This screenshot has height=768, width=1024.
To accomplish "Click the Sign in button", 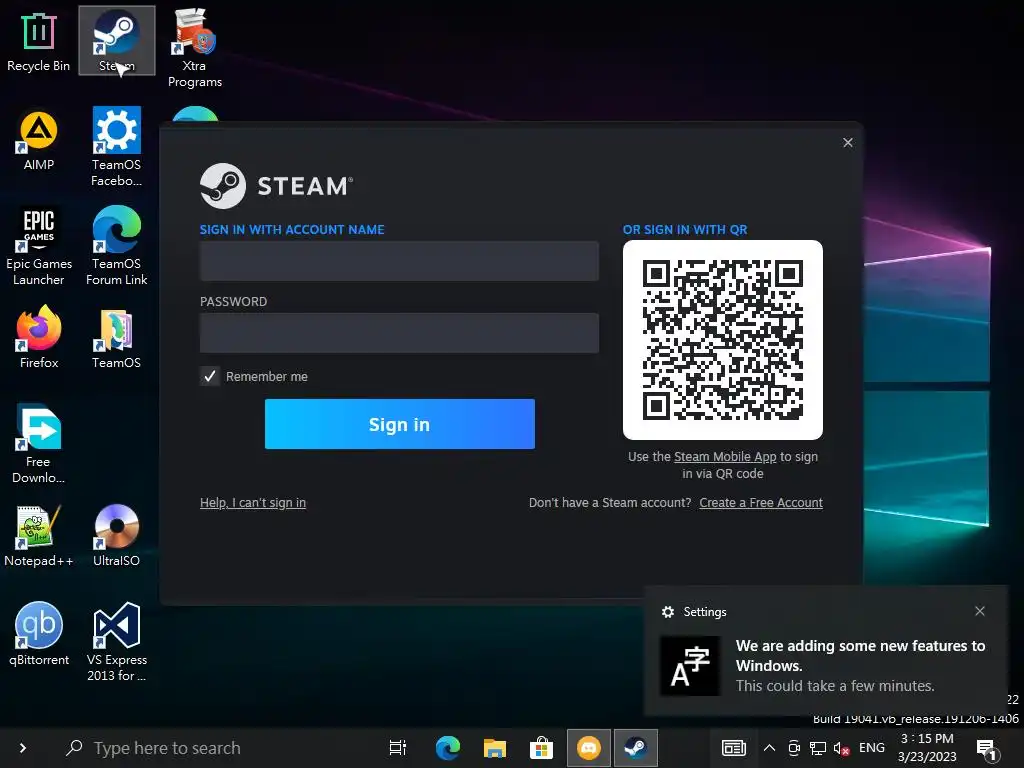I will (x=400, y=424).
